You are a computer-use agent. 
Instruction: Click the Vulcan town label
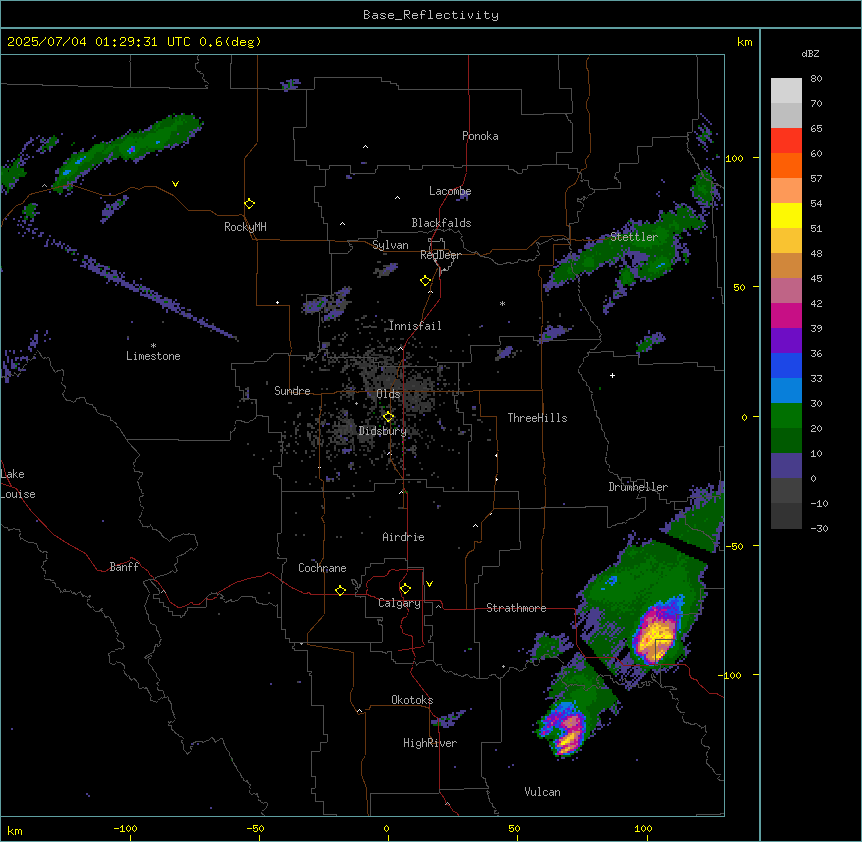coord(542,792)
